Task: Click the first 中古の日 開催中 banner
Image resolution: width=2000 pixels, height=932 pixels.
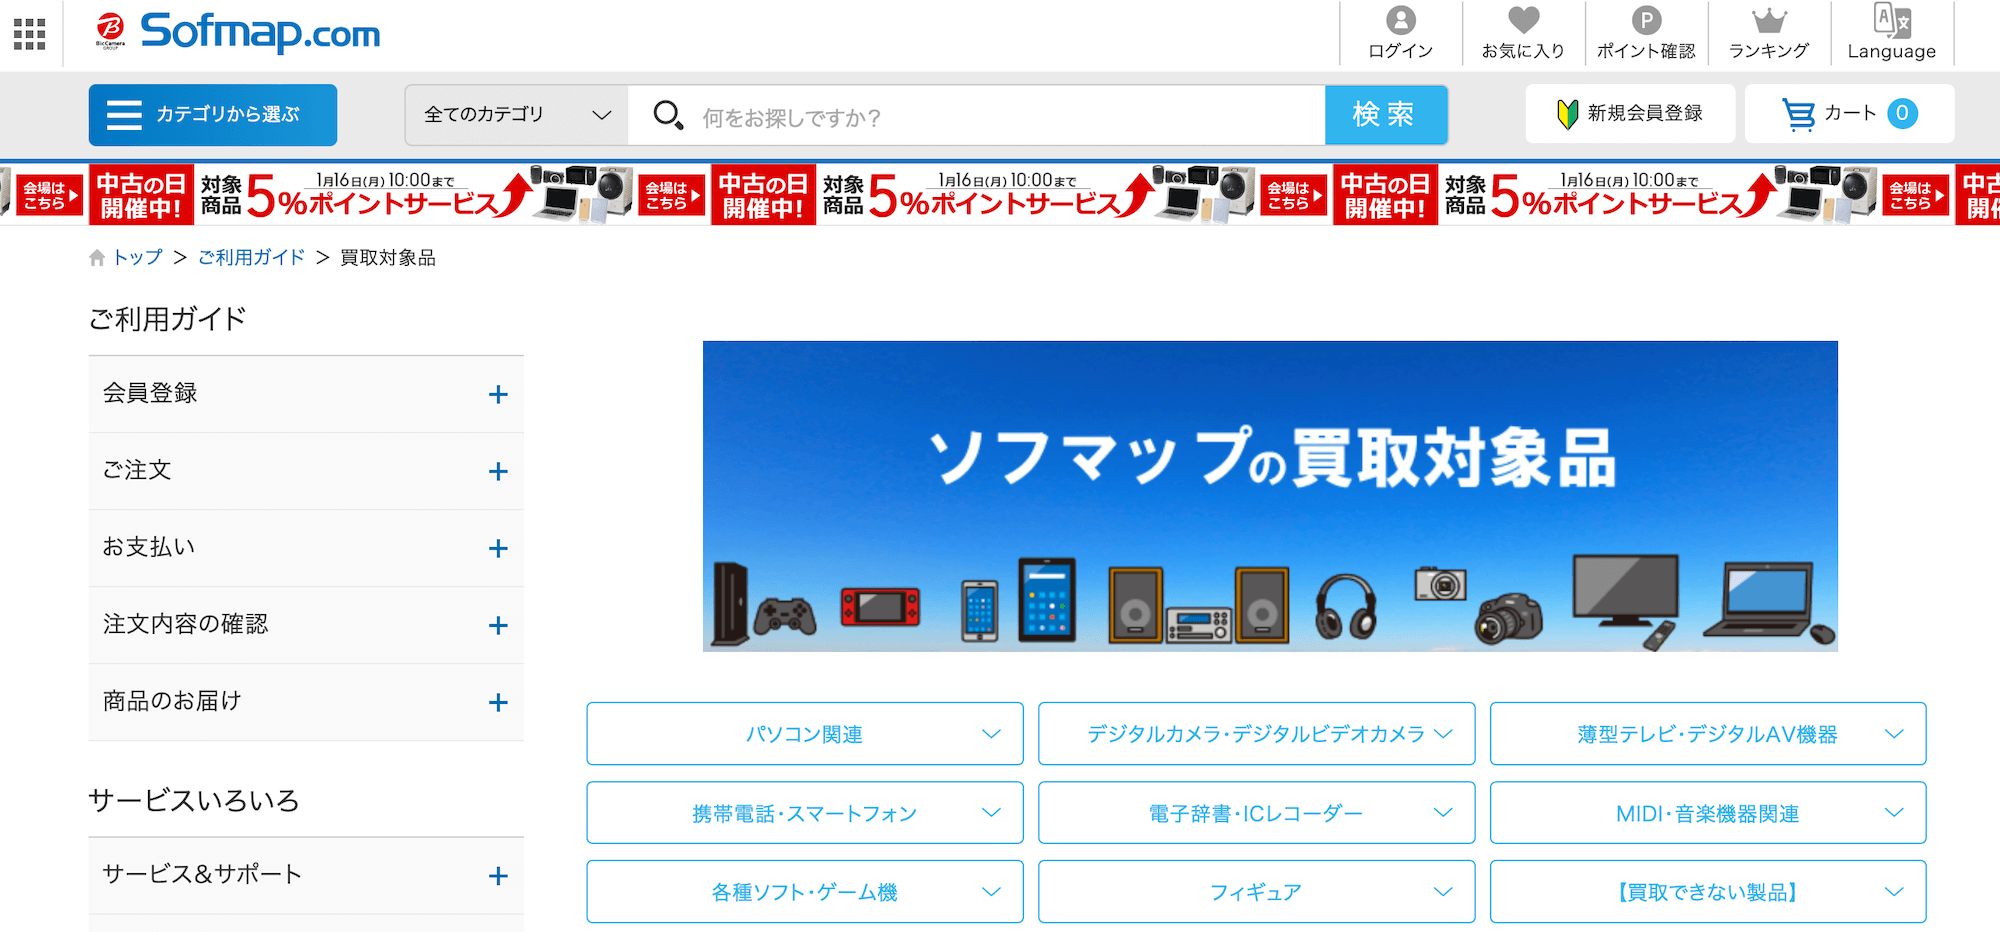Action: pos(141,195)
